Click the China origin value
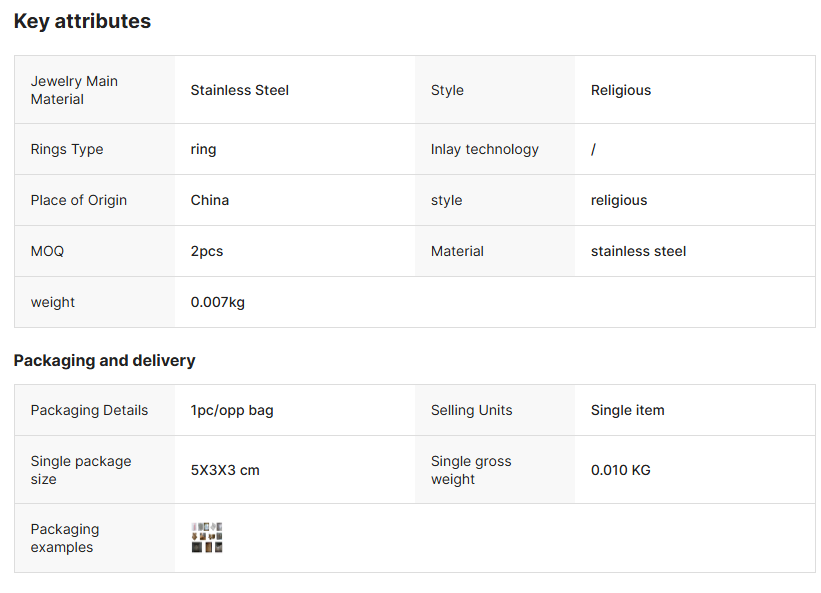Screen dimensions: 821x593 point(210,200)
